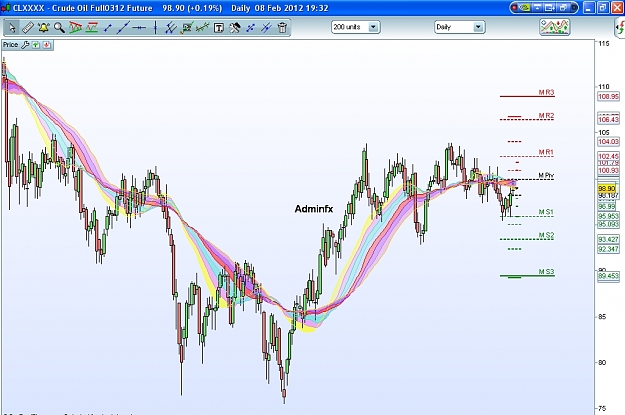
Task: Select the arrow cursor tool
Action: coord(12,28)
